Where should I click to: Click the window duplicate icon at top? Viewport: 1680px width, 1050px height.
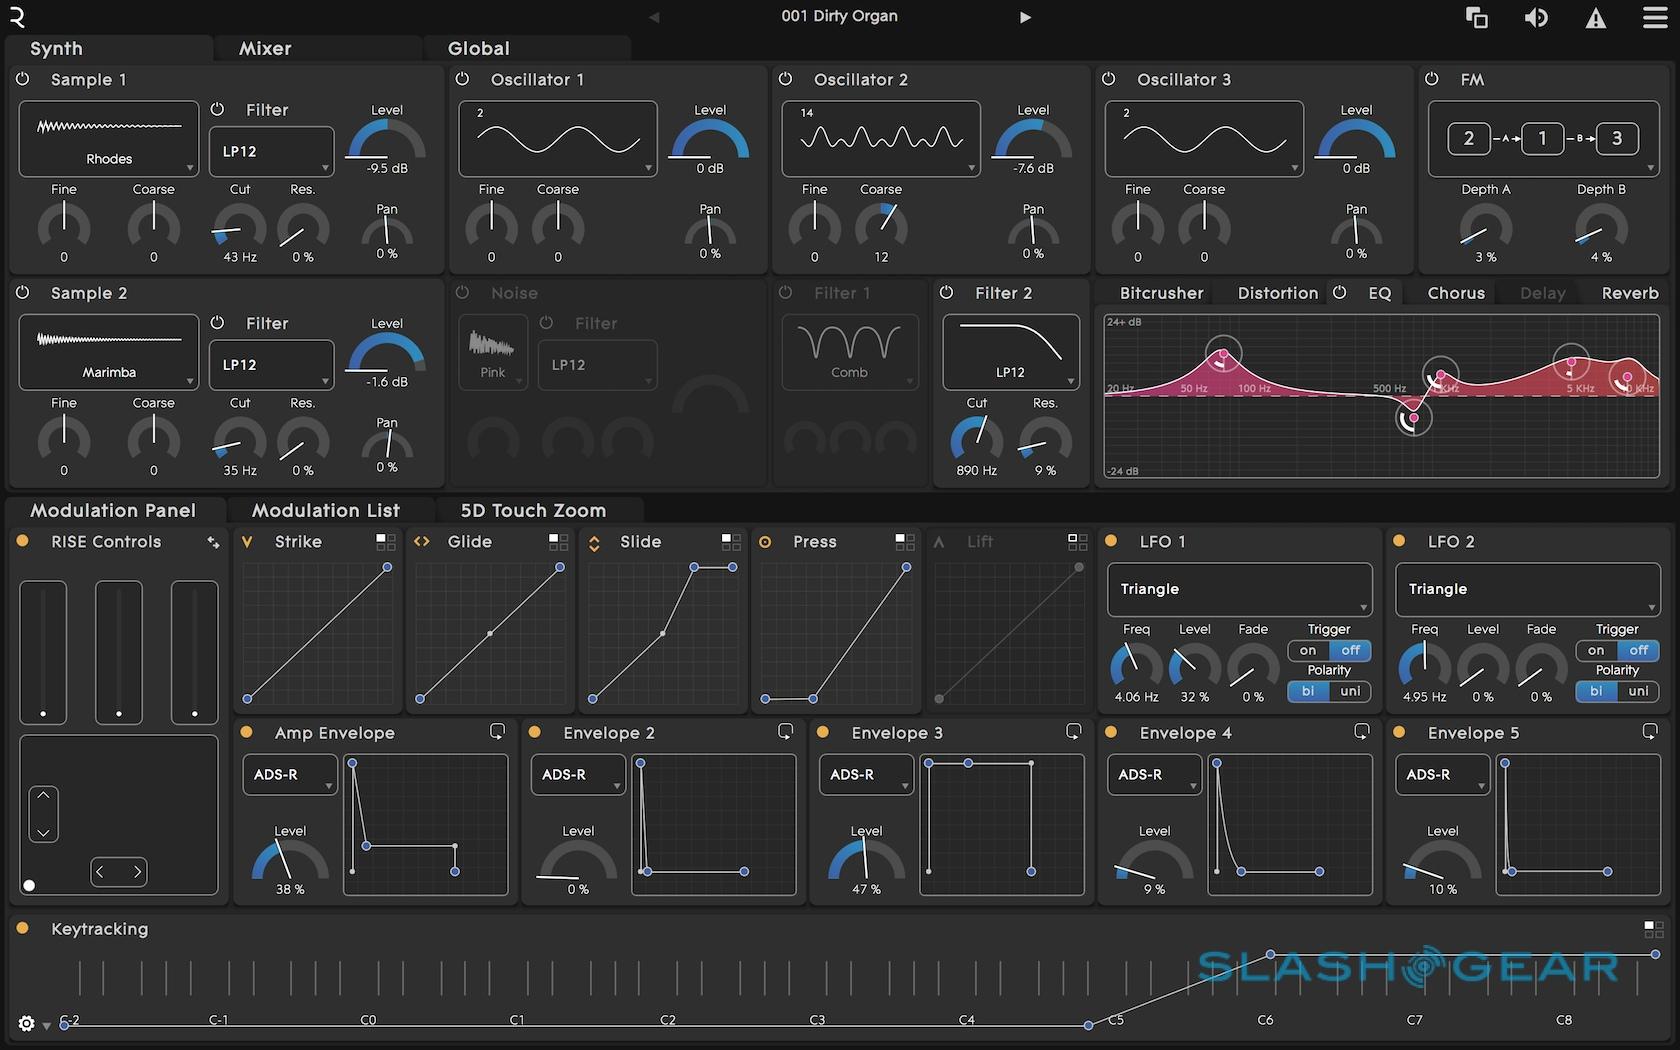(x=1476, y=18)
